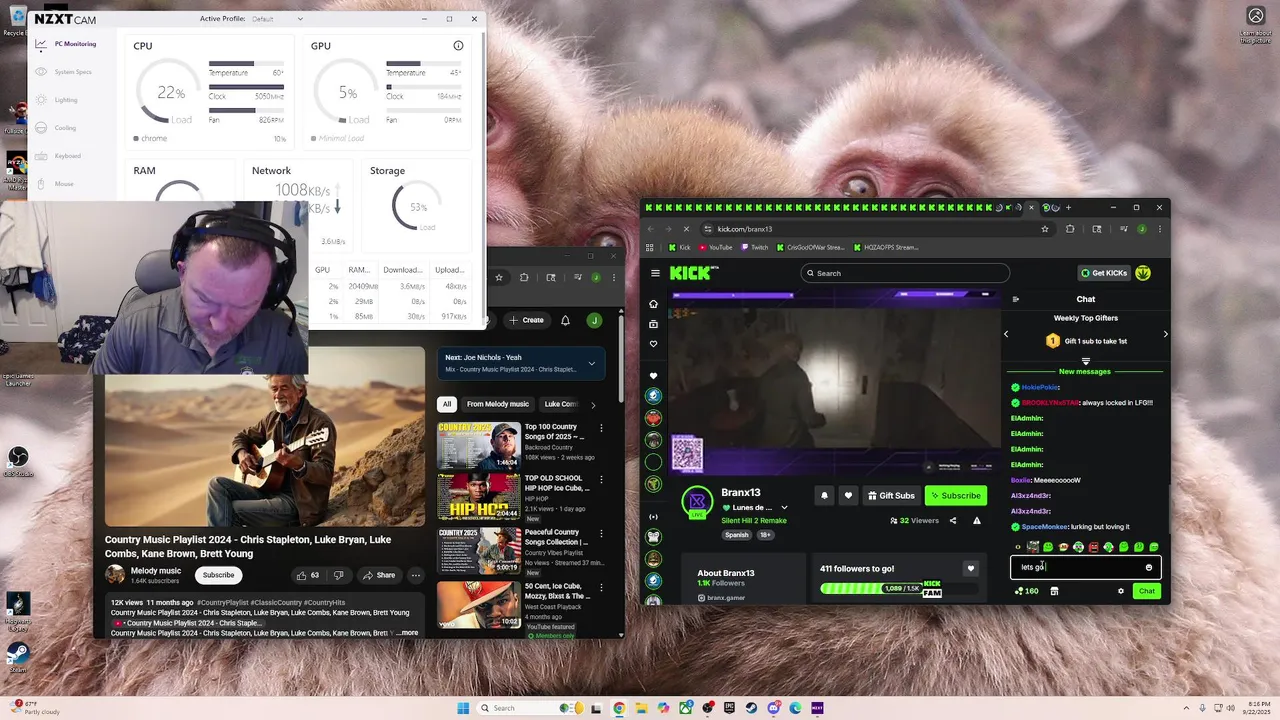Open Silent Hill 2 Remake category link
This screenshot has height=720, width=1280.
pos(754,520)
